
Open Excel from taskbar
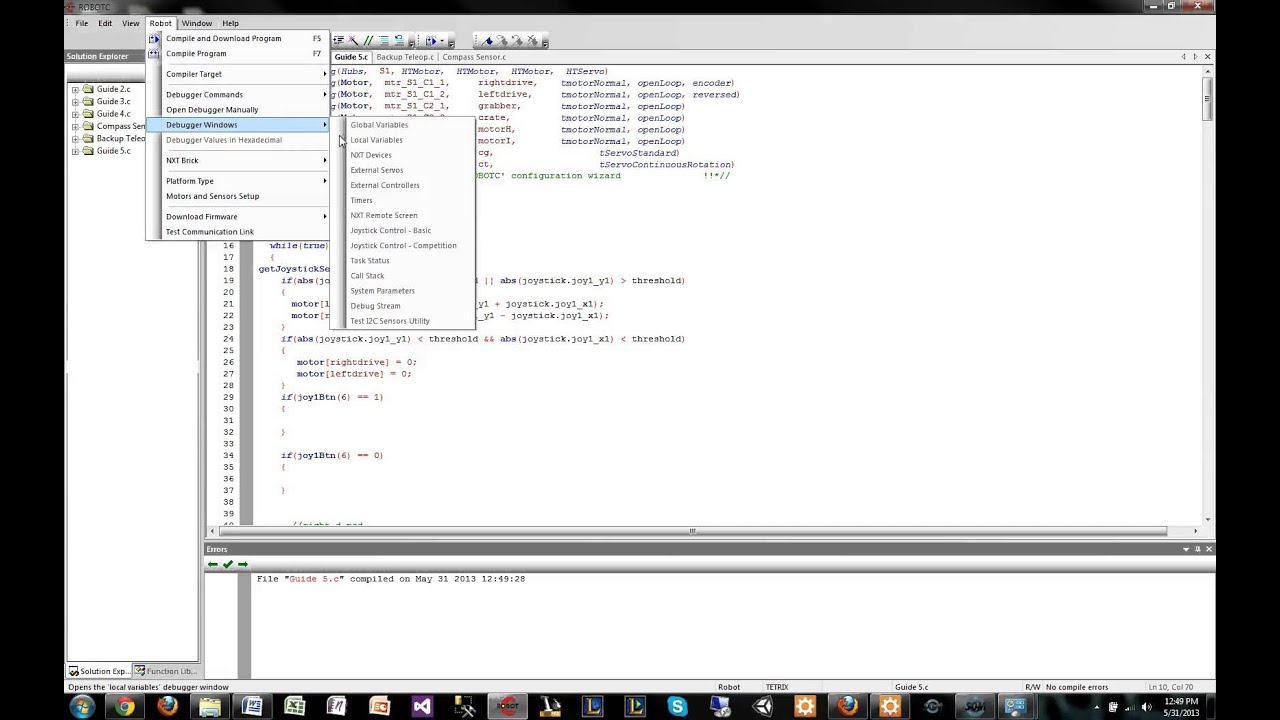point(295,707)
